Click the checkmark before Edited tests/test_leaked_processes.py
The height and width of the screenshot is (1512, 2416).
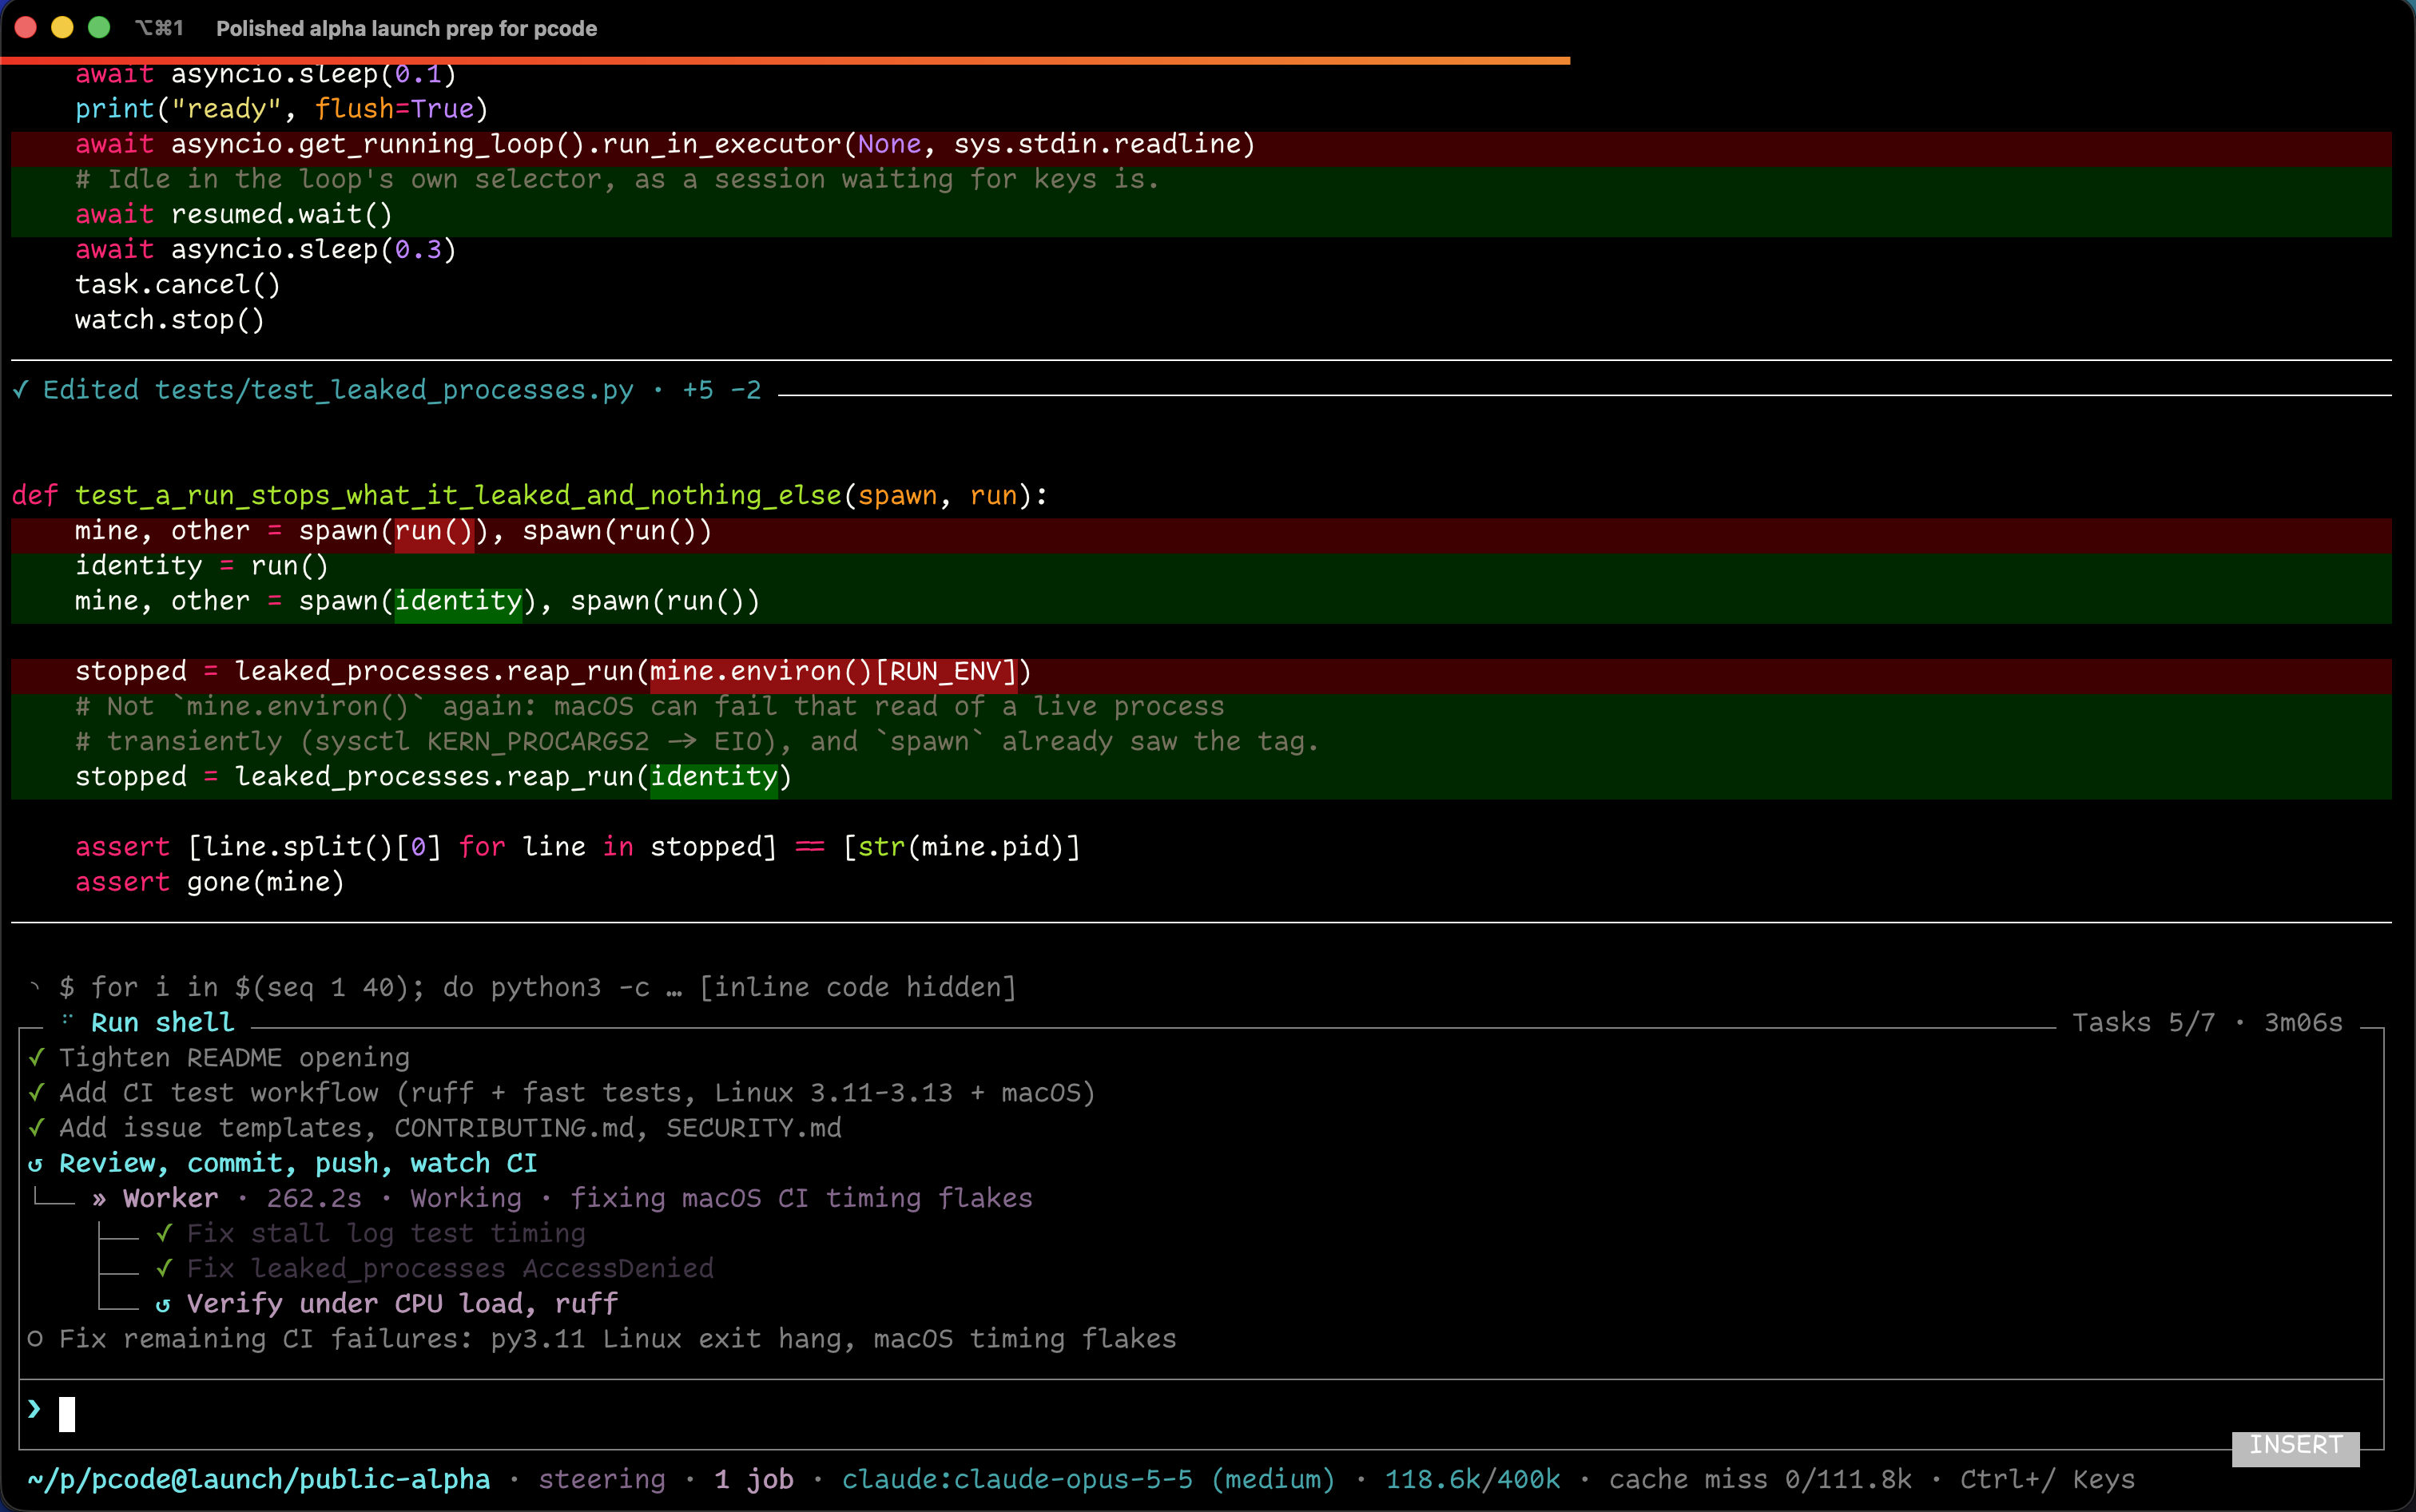click(20, 390)
